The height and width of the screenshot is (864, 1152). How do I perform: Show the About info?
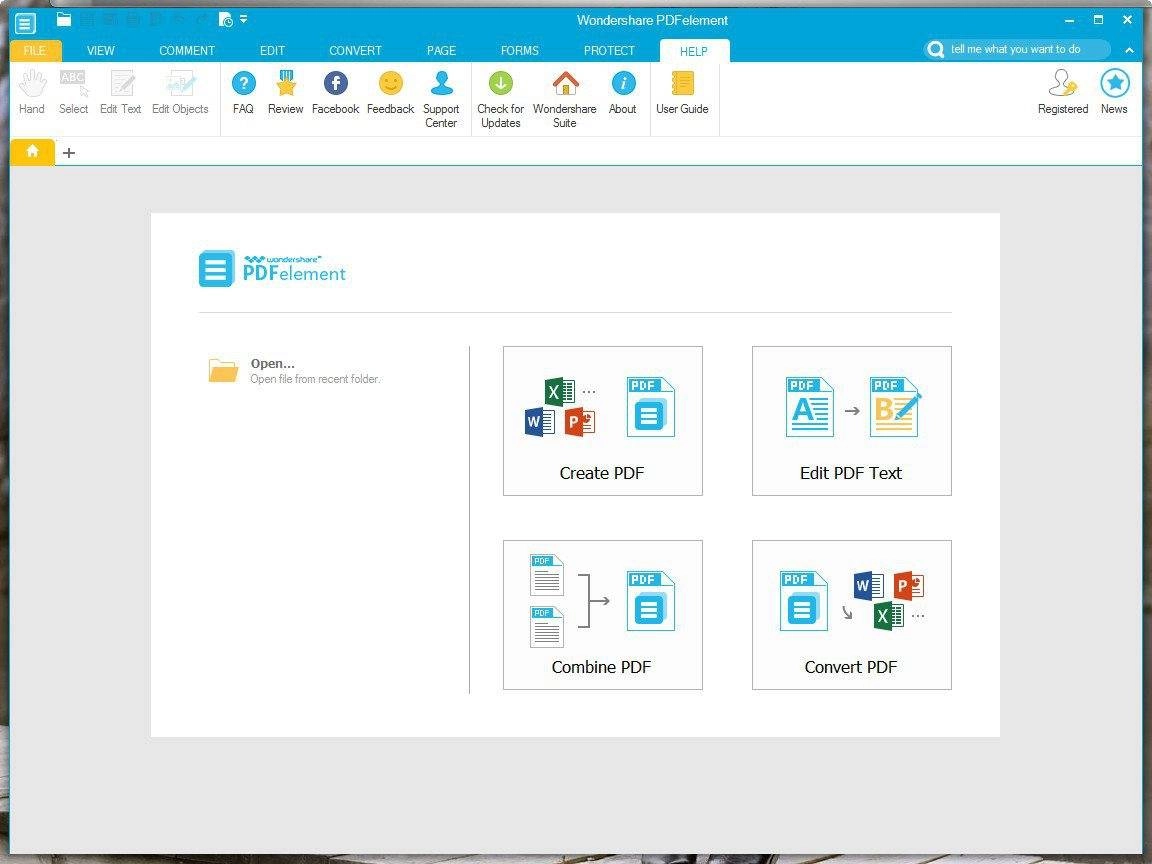coord(623,93)
